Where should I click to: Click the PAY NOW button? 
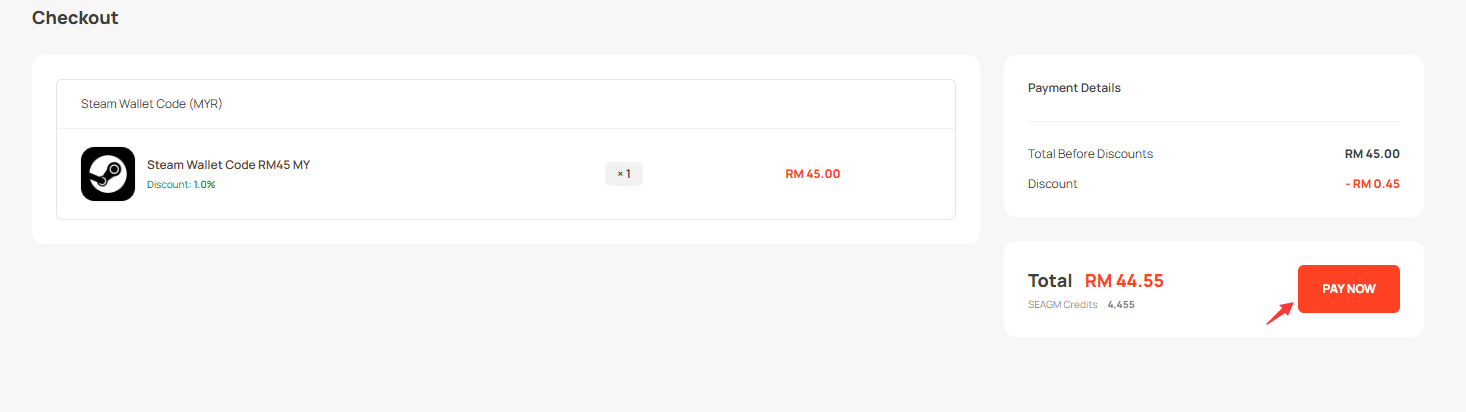coord(1348,289)
